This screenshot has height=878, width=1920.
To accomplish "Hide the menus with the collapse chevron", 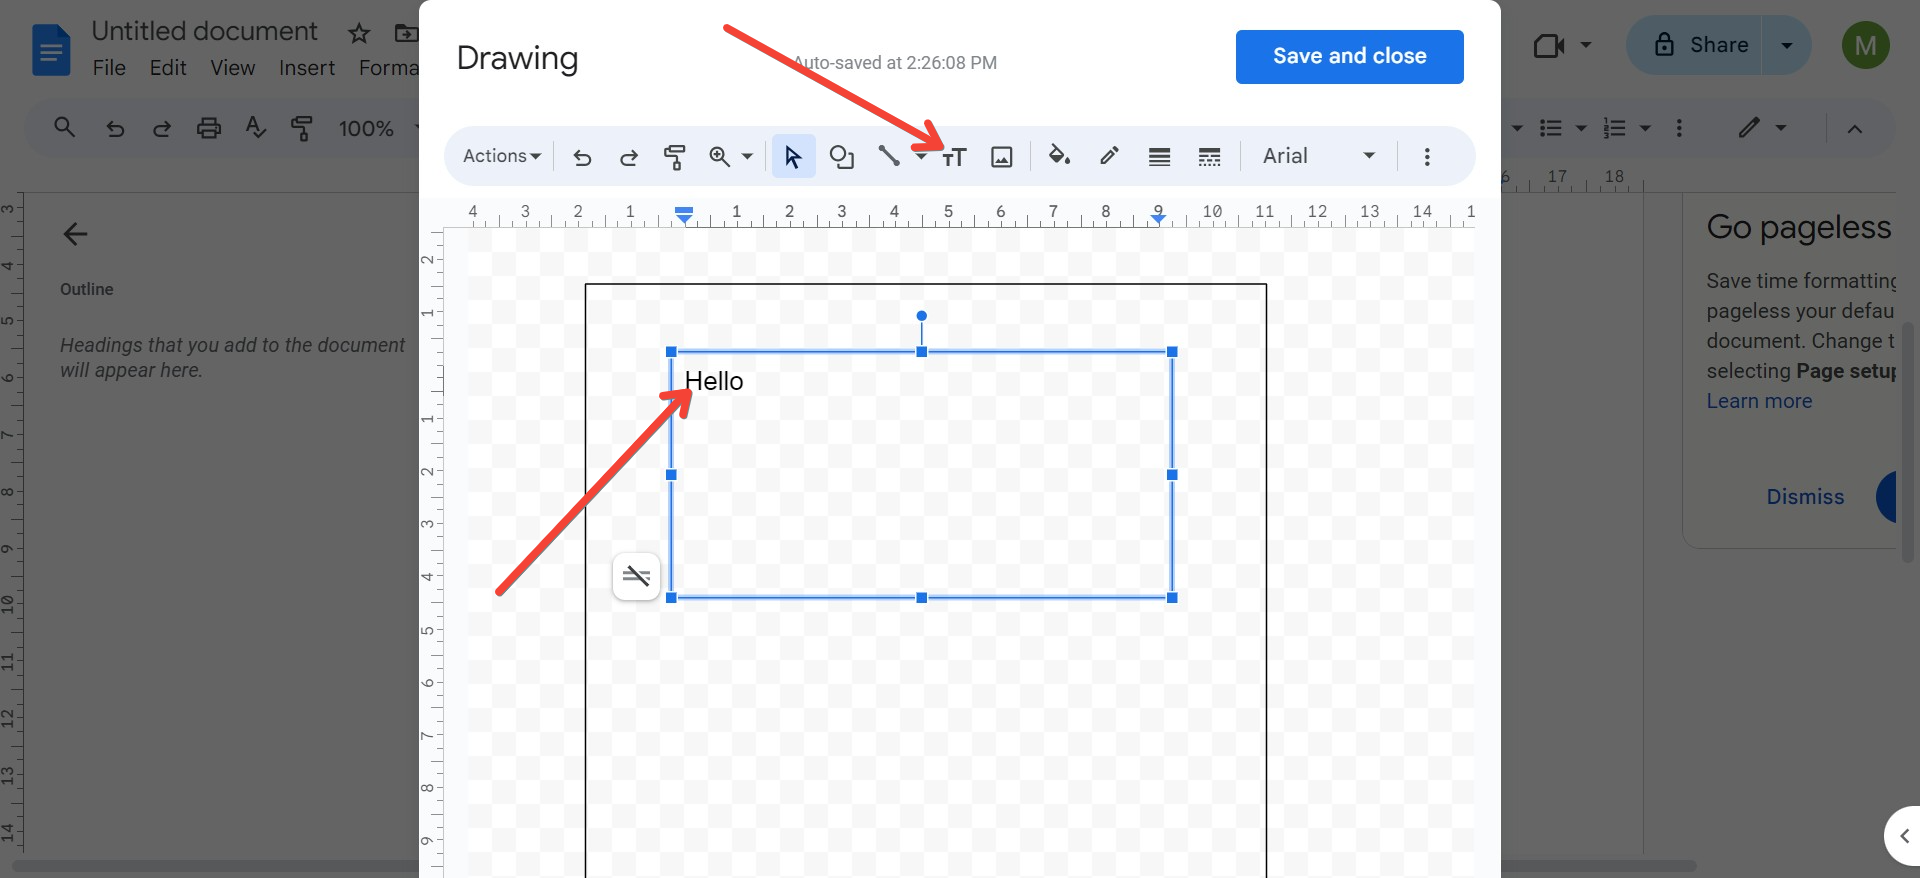I will click(x=1855, y=128).
